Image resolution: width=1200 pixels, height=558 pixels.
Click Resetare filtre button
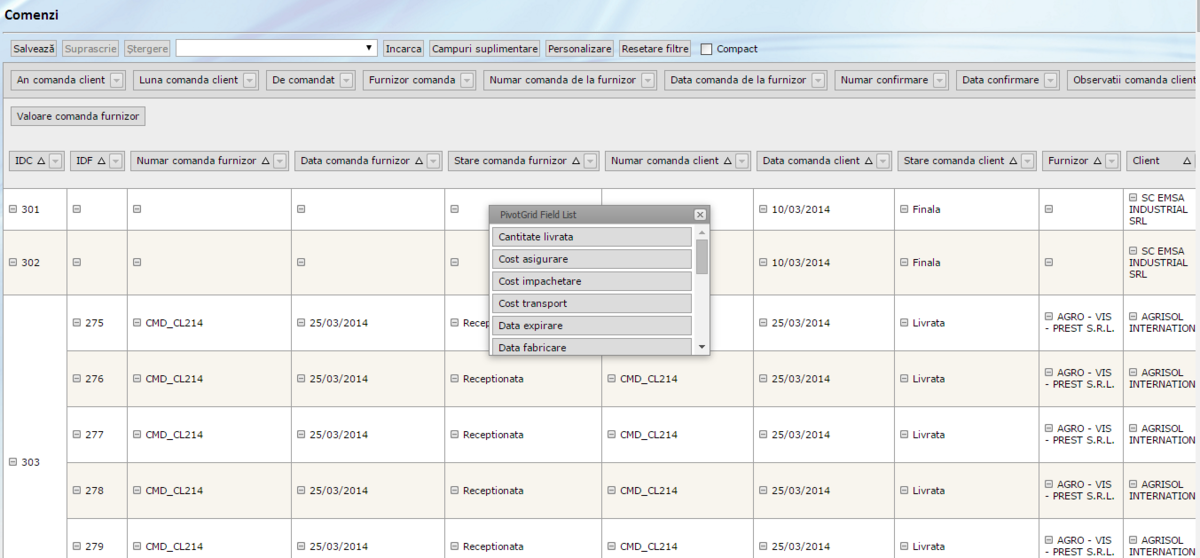point(655,48)
